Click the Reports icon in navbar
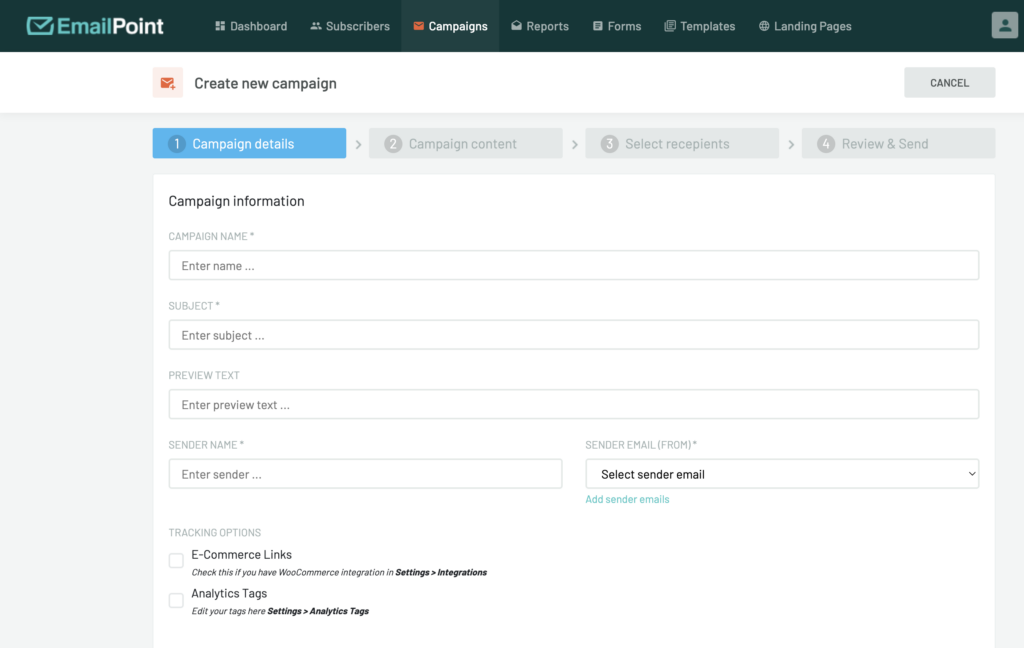1024x648 pixels. click(x=516, y=26)
